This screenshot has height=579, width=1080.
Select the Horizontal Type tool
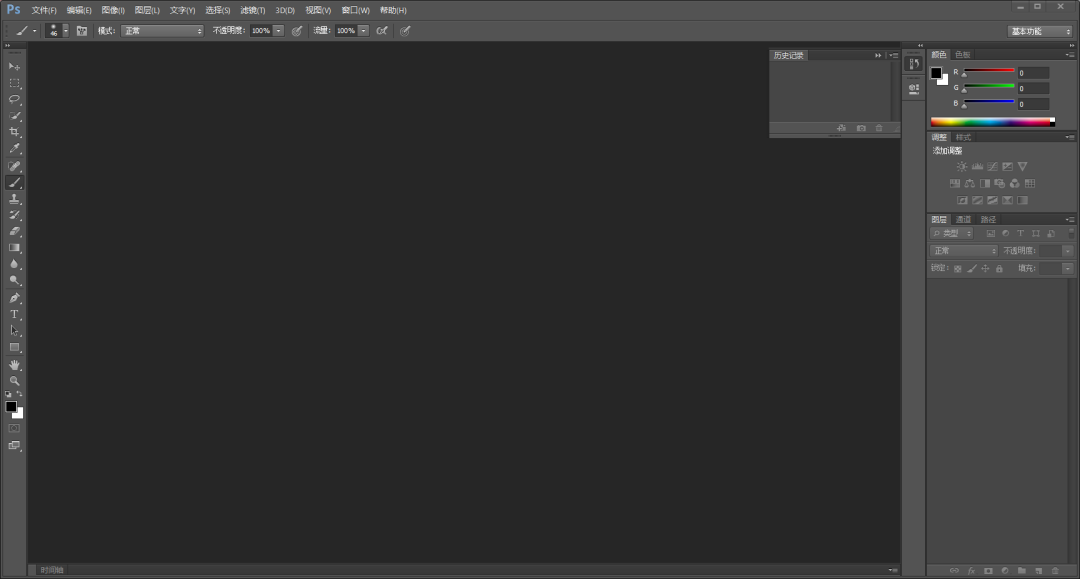point(14,314)
